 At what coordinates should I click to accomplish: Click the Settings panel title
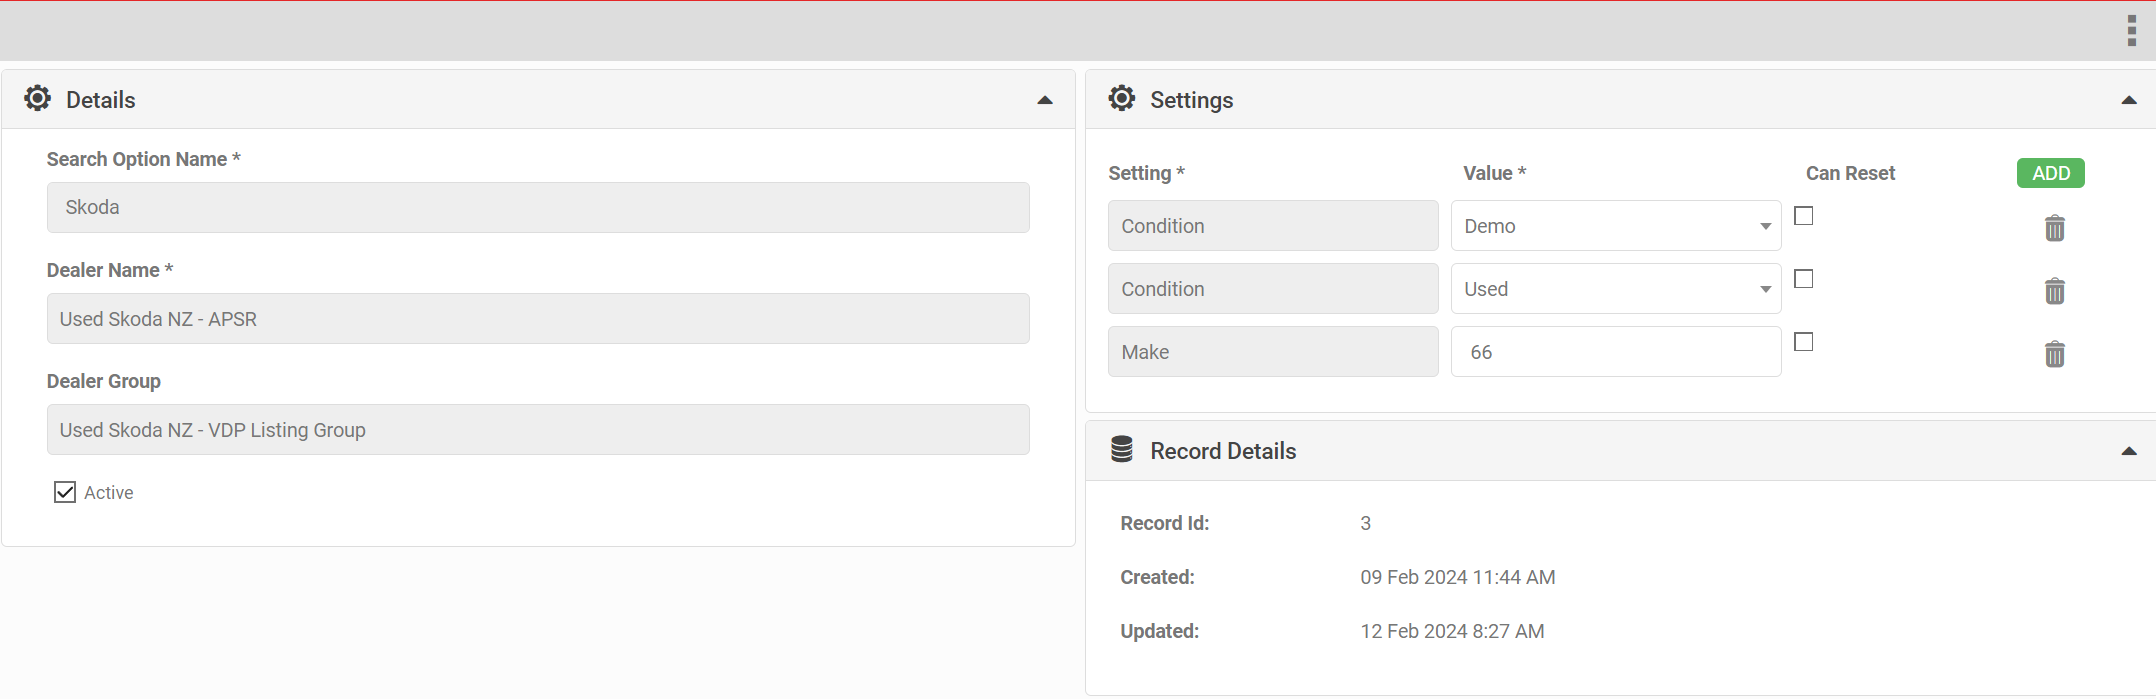click(1192, 100)
